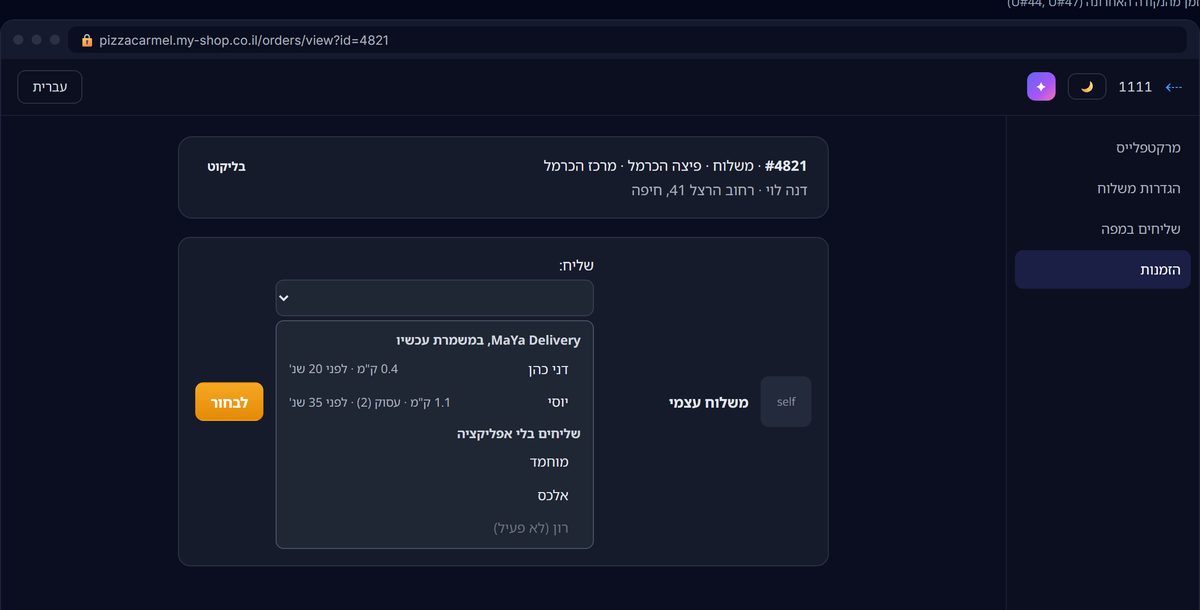Select courier יוסי from list
This screenshot has height=610, width=1200.
point(435,402)
